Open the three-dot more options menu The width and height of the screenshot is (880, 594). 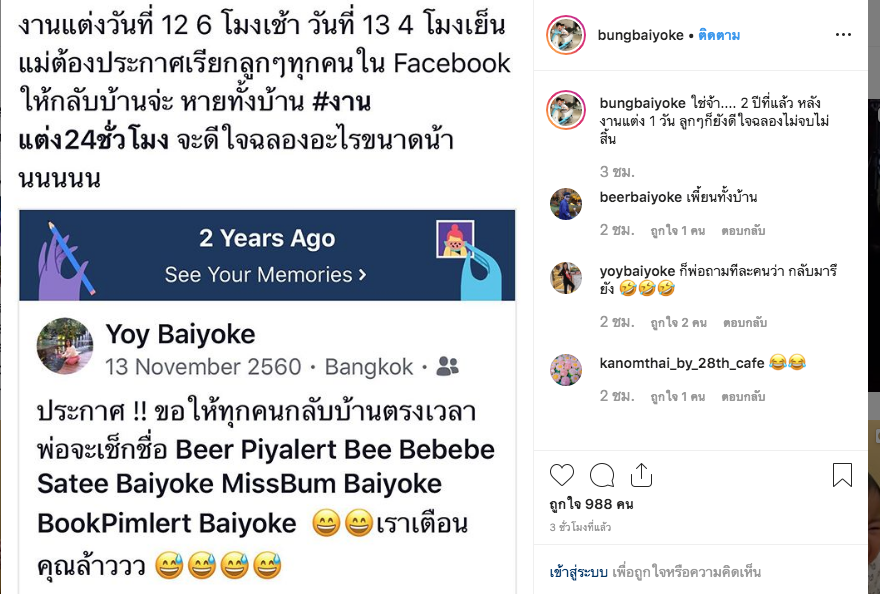point(843,35)
